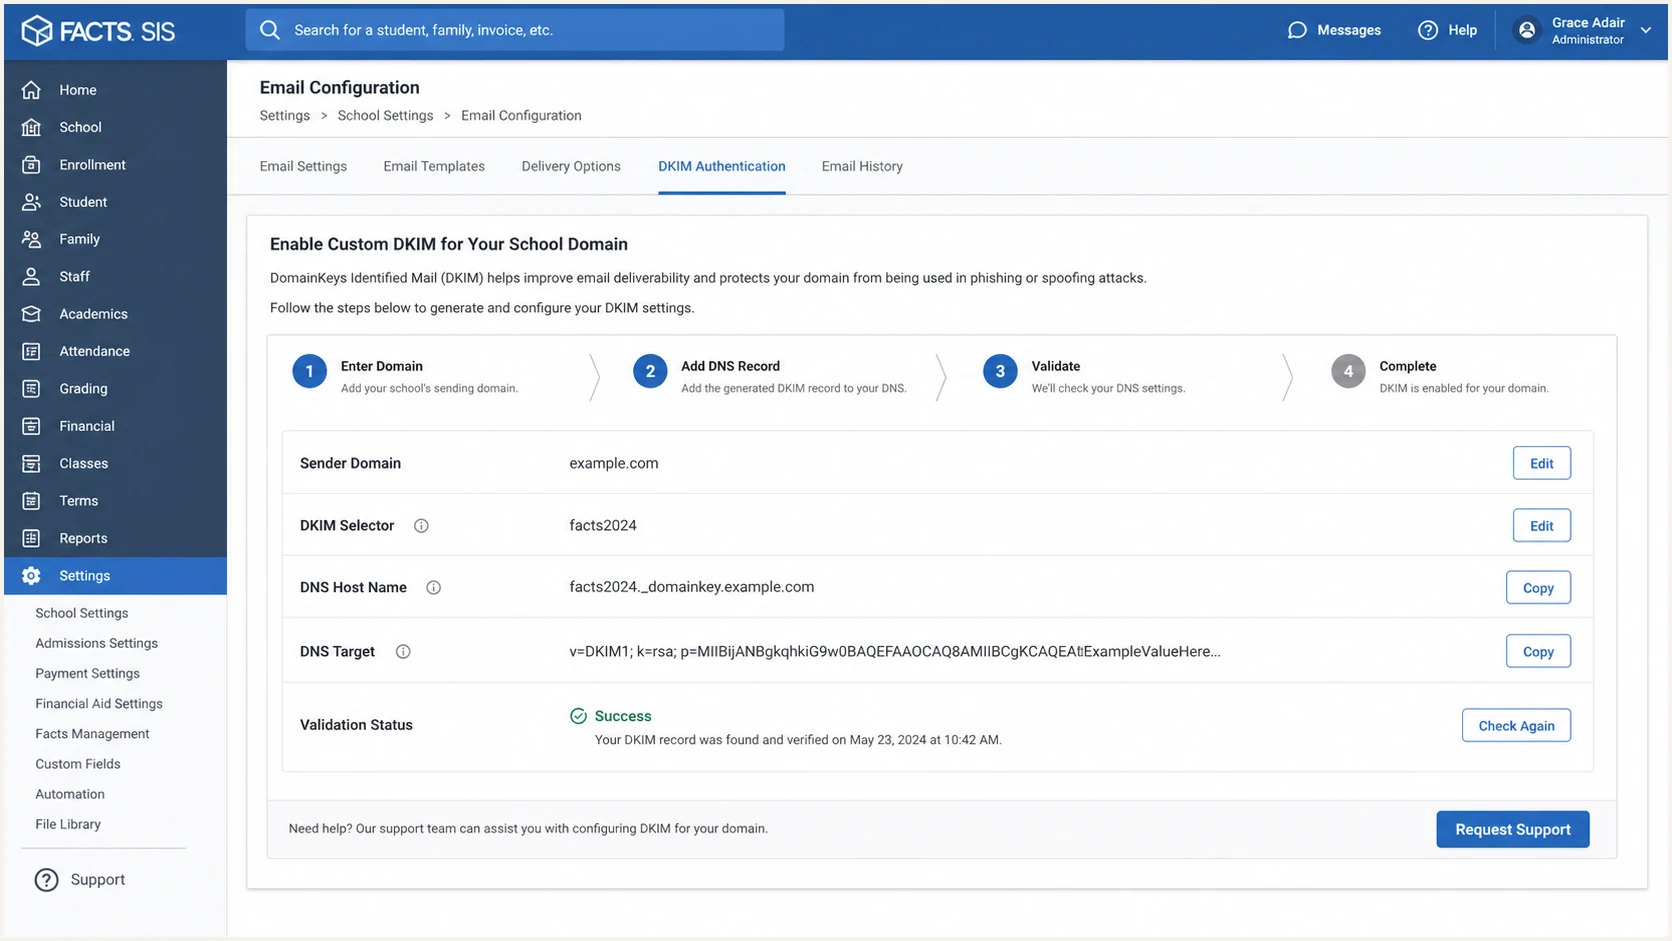Click the Support question mark icon
1672x941 pixels.
coord(46,880)
